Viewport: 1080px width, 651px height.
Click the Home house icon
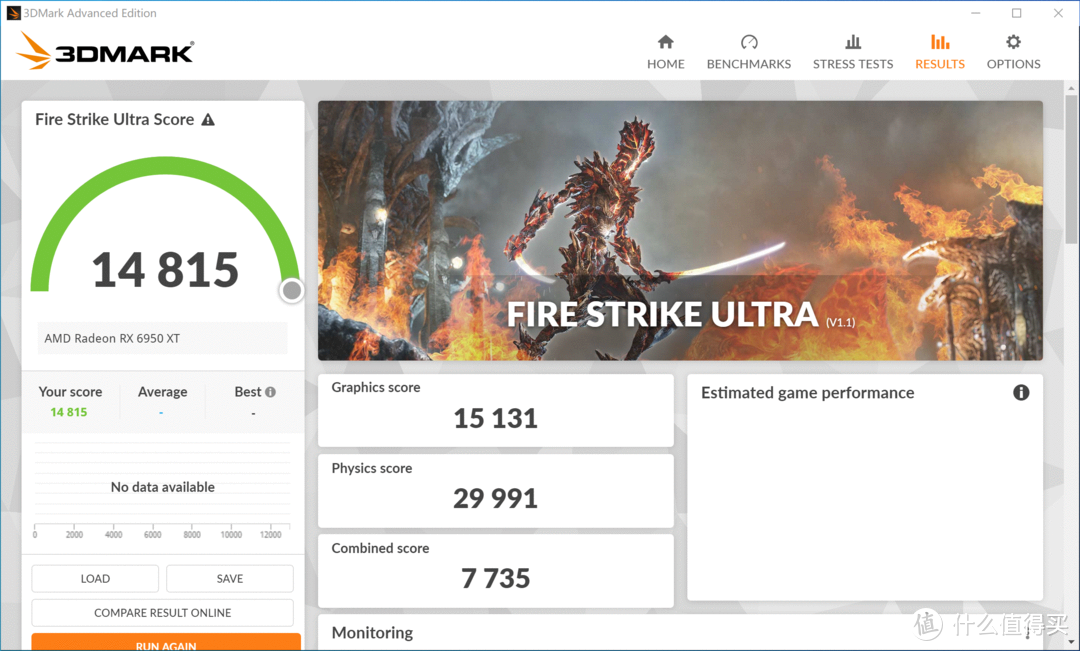click(x=665, y=42)
